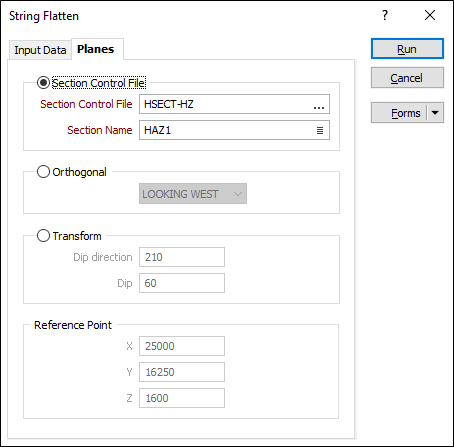Close the String Flatten dialog
454x447 pixels.
430,15
